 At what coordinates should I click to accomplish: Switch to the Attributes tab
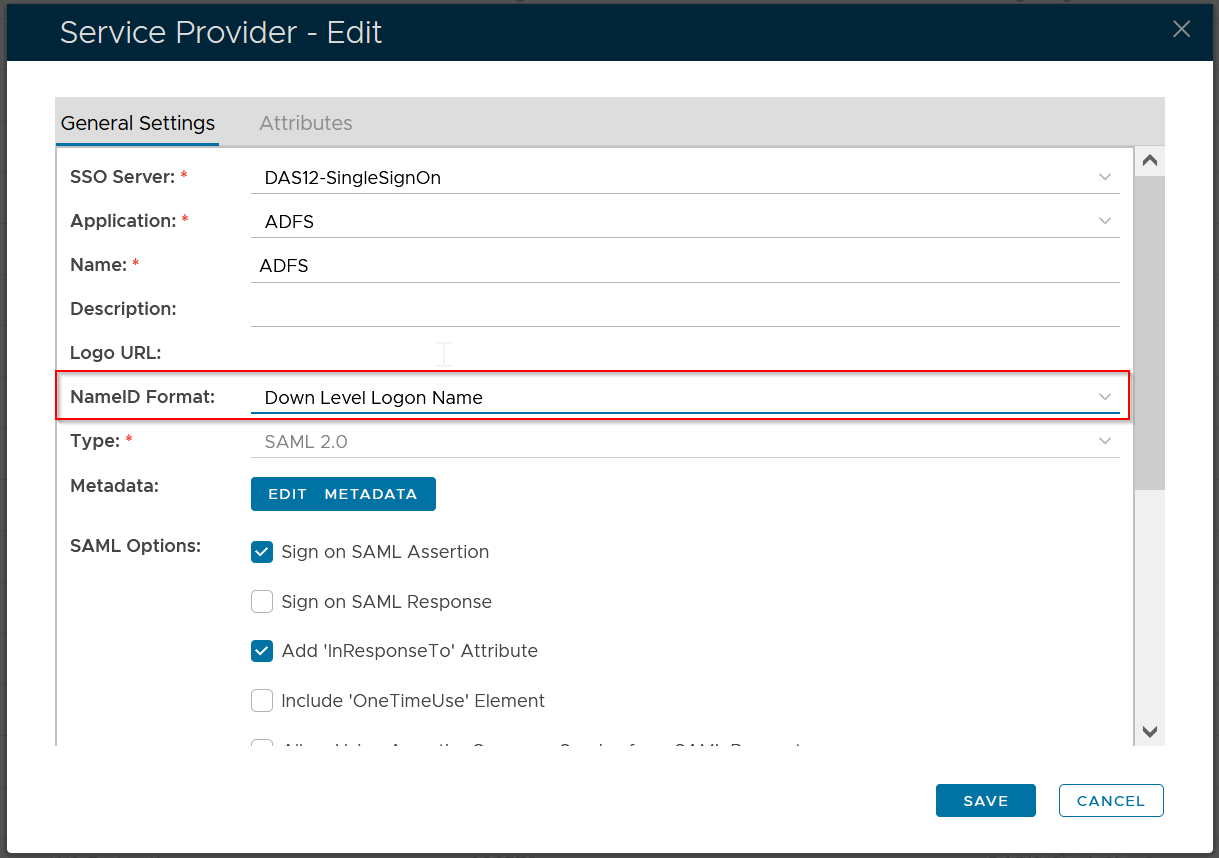pyautogui.click(x=305, y=123)
